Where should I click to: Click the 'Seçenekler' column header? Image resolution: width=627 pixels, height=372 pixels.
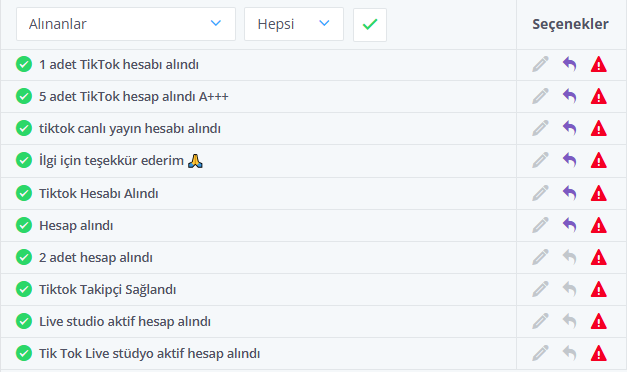(570, 24)
